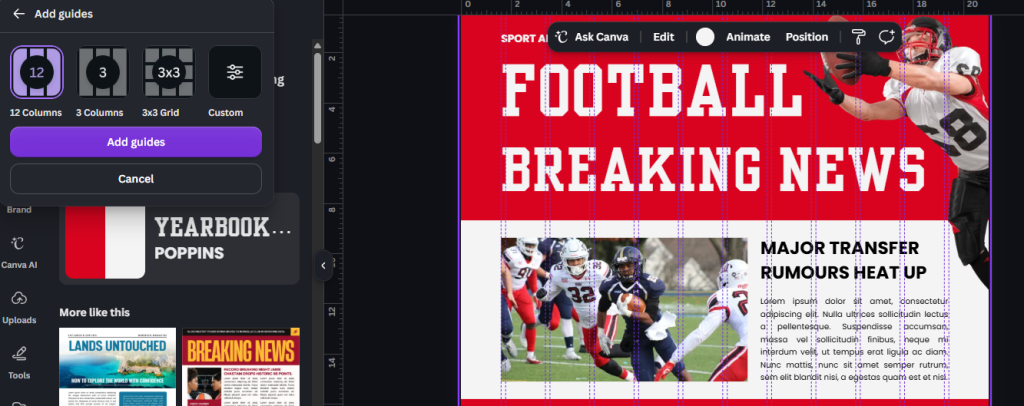Image resolution: width=1024 pixels, height=406 pixels.
Task: Select the football game photo on canvas
Action: coord(624,309)
